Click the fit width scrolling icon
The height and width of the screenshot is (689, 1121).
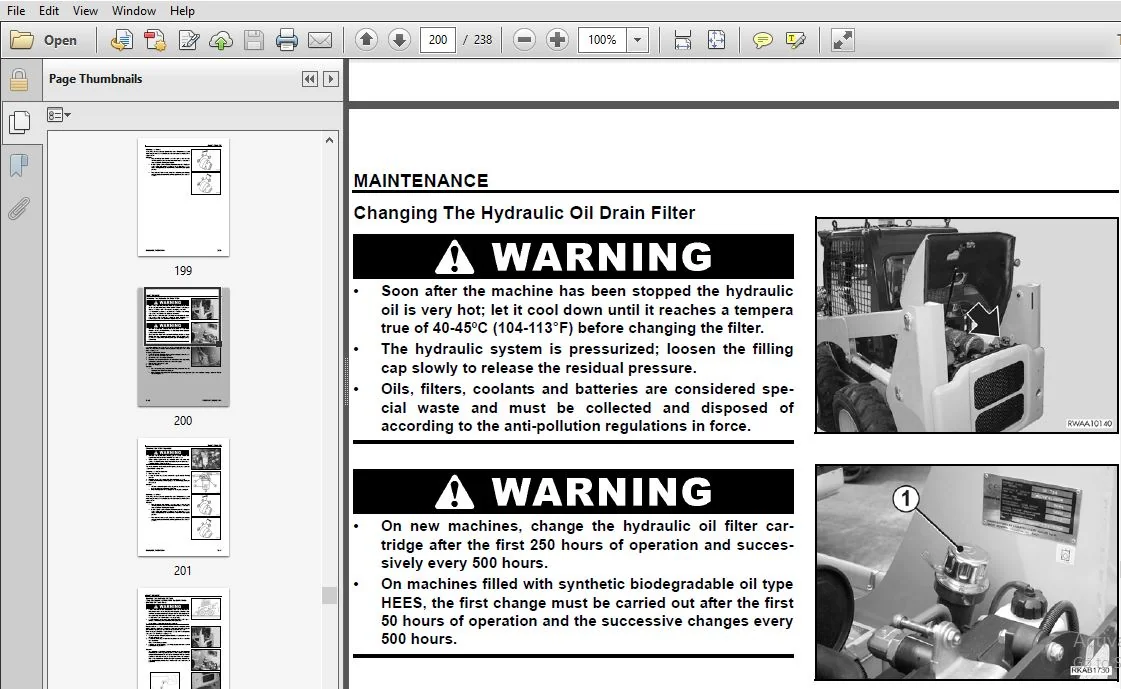pos(683,40)
